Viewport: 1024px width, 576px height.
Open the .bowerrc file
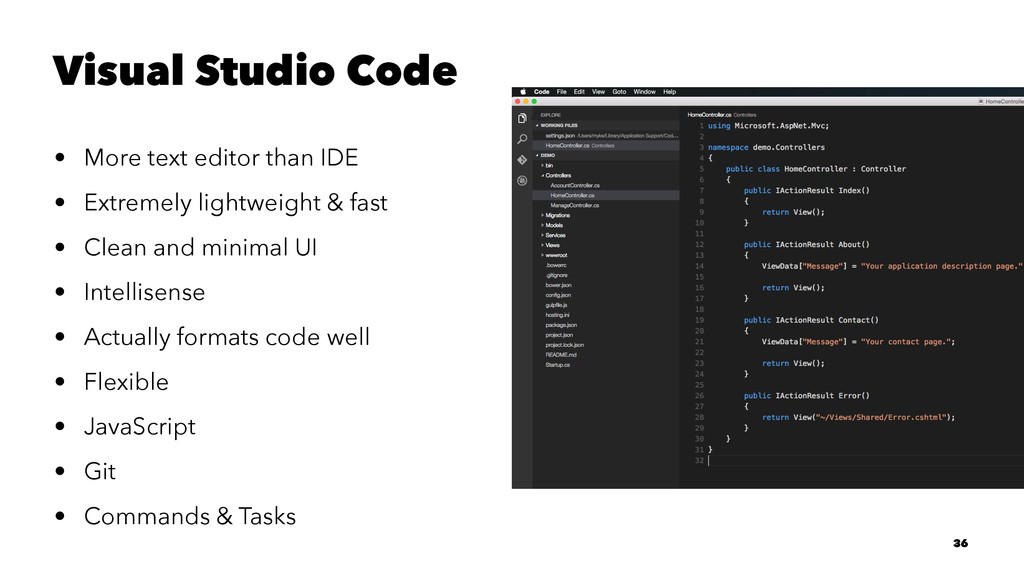coord(556,265)
